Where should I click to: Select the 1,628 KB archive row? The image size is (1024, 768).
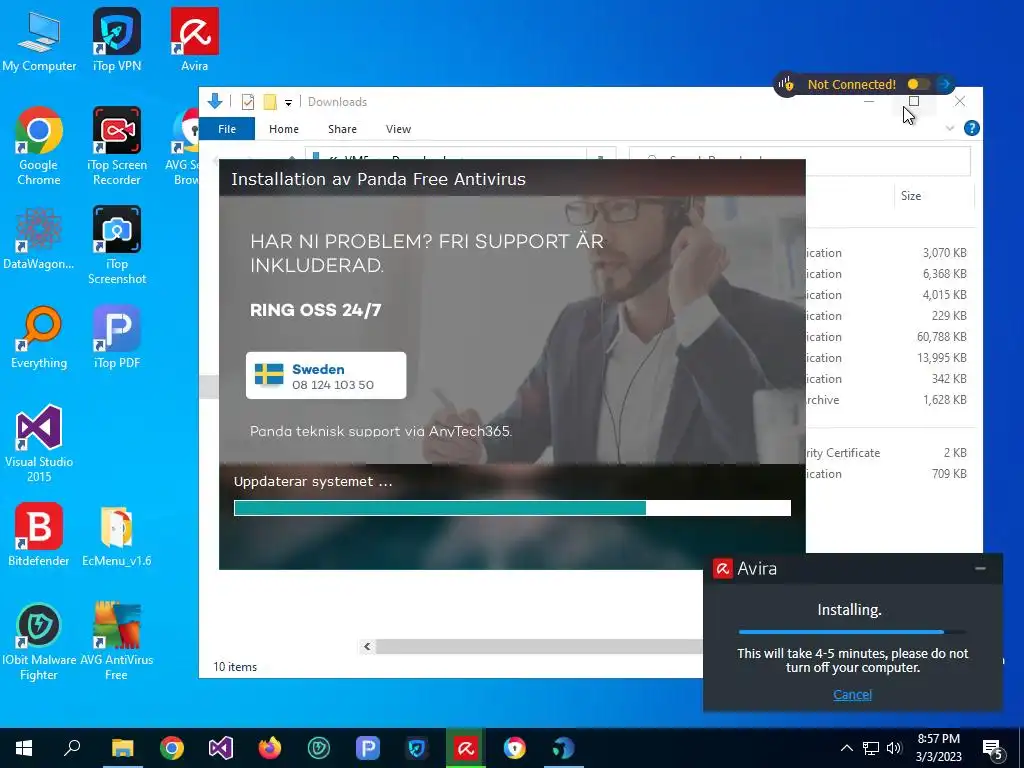click(891, 400)
